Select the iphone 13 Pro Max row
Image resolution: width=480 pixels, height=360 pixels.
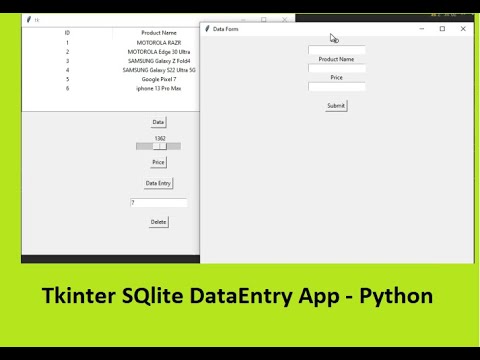111,88
